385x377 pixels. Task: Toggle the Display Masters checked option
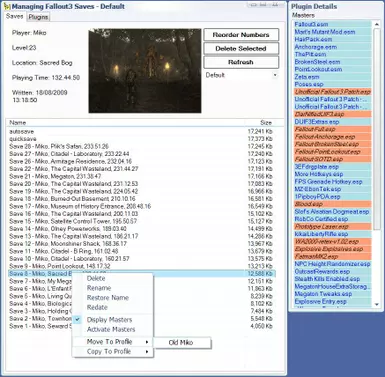[109, 320]
